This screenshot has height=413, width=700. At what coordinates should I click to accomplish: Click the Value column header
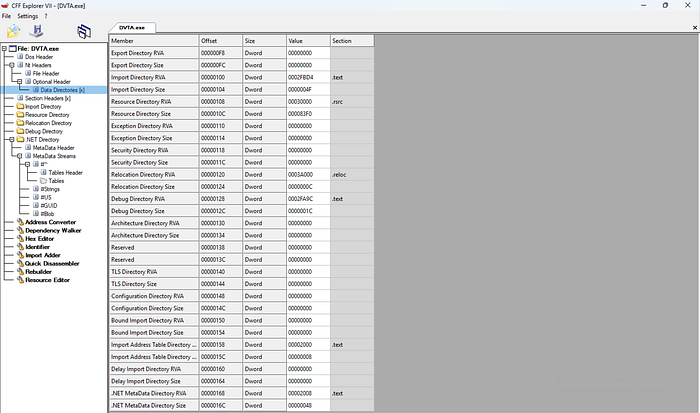[308, 41]
